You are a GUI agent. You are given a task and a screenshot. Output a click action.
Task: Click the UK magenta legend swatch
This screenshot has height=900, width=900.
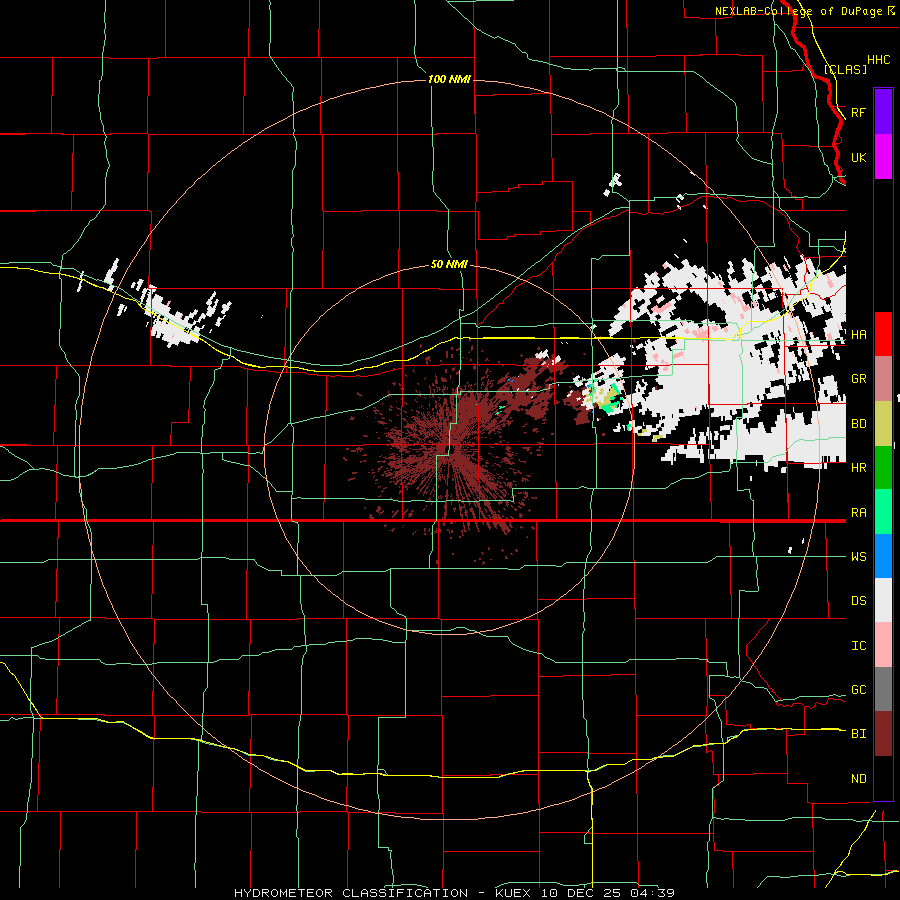click(883, 157)
